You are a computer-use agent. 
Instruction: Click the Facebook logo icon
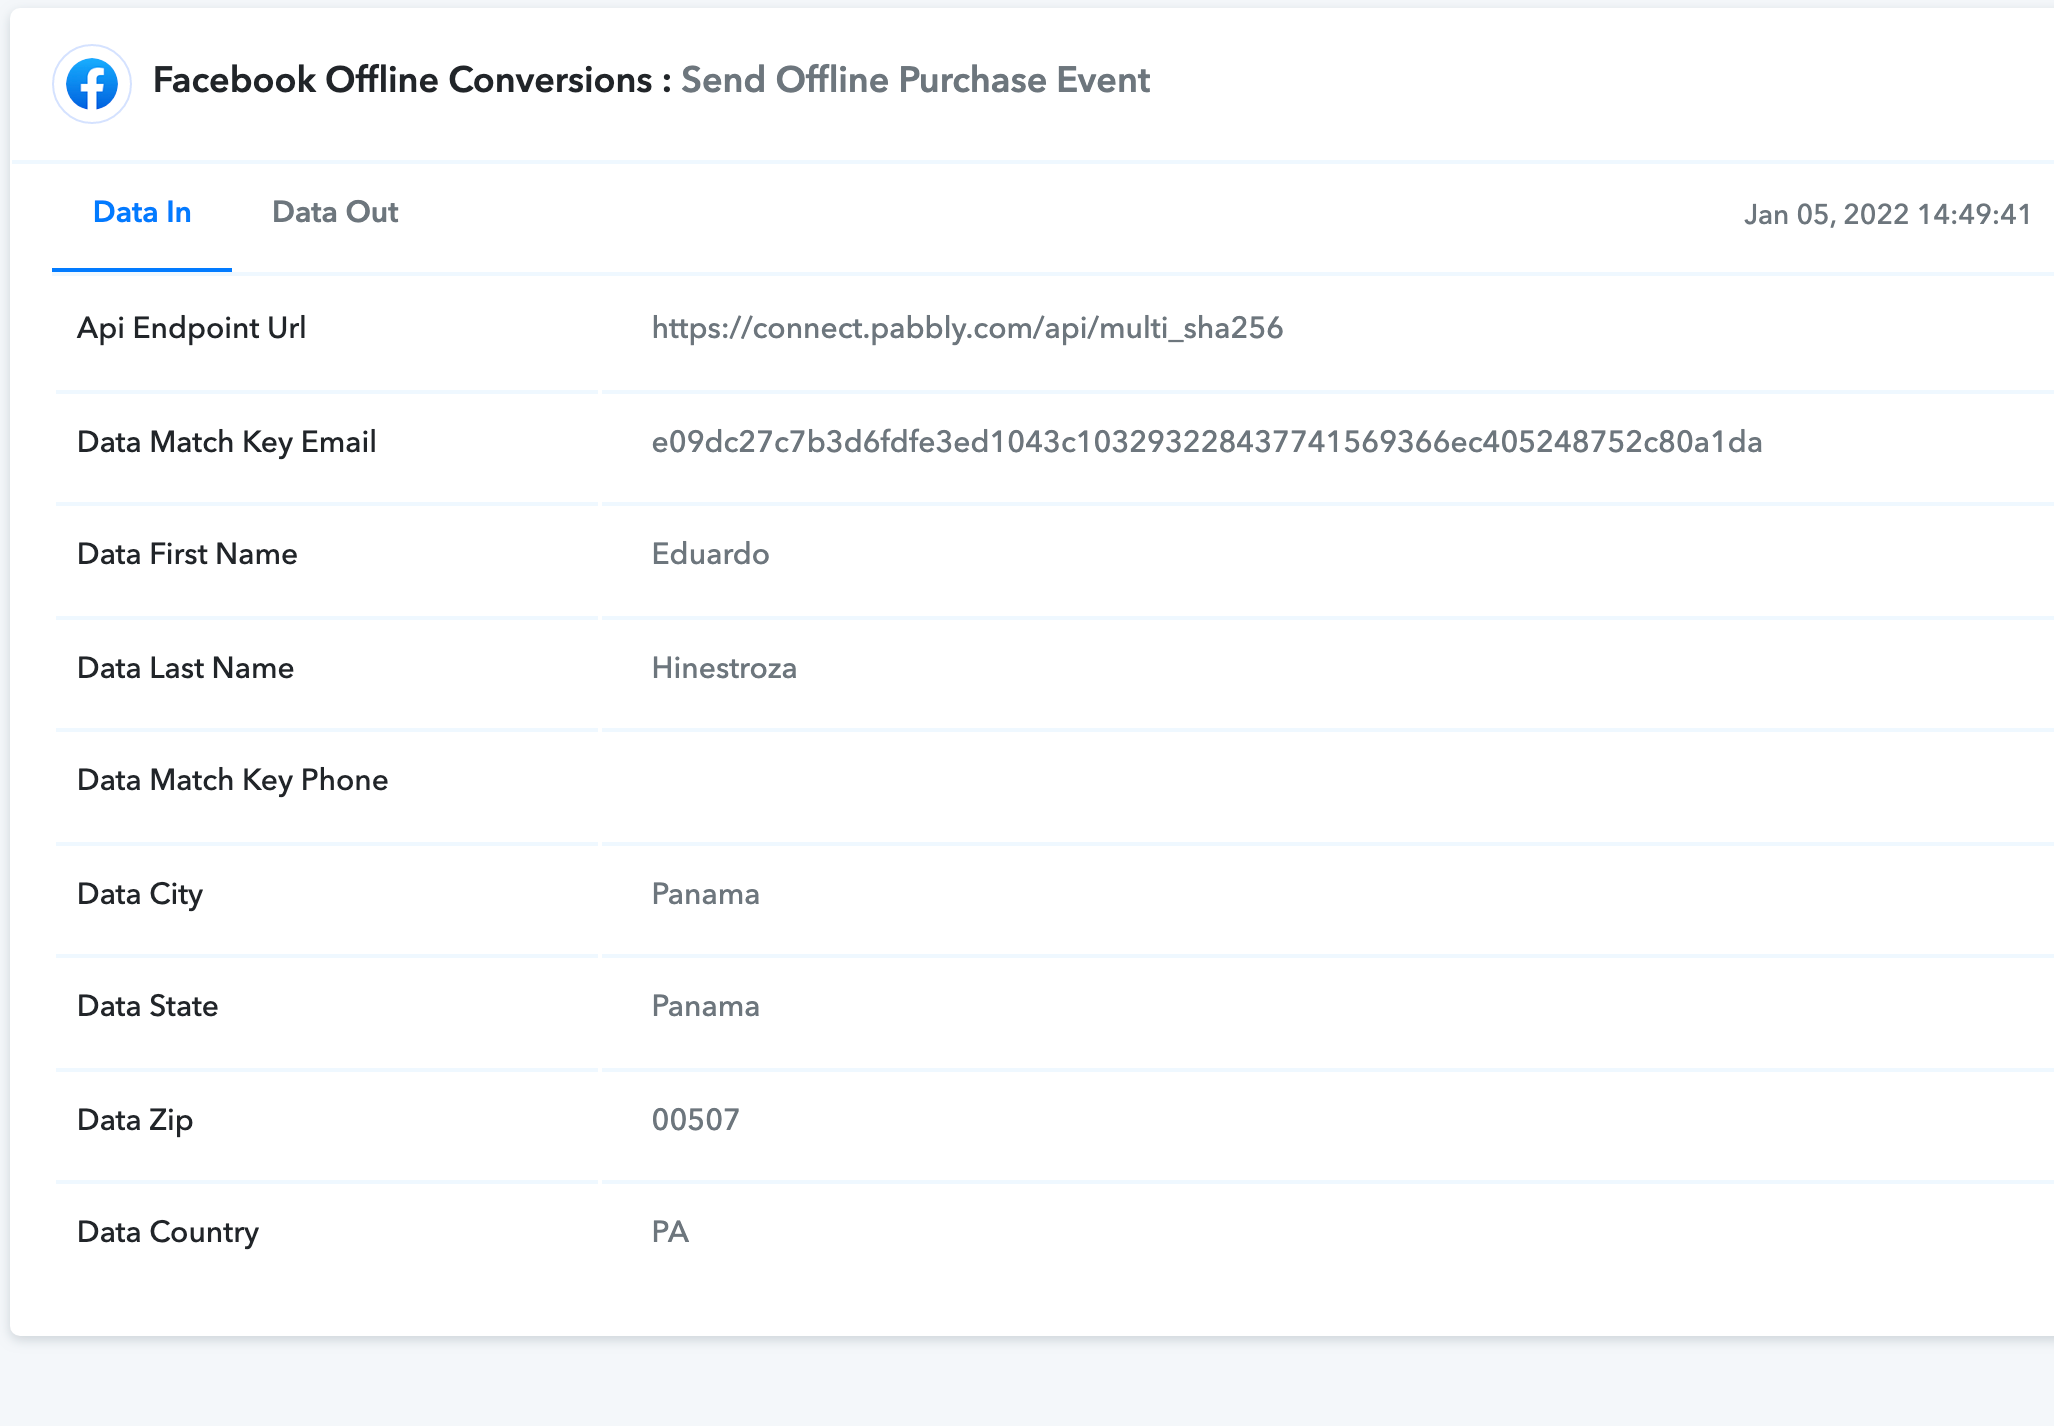pos(92,84)
